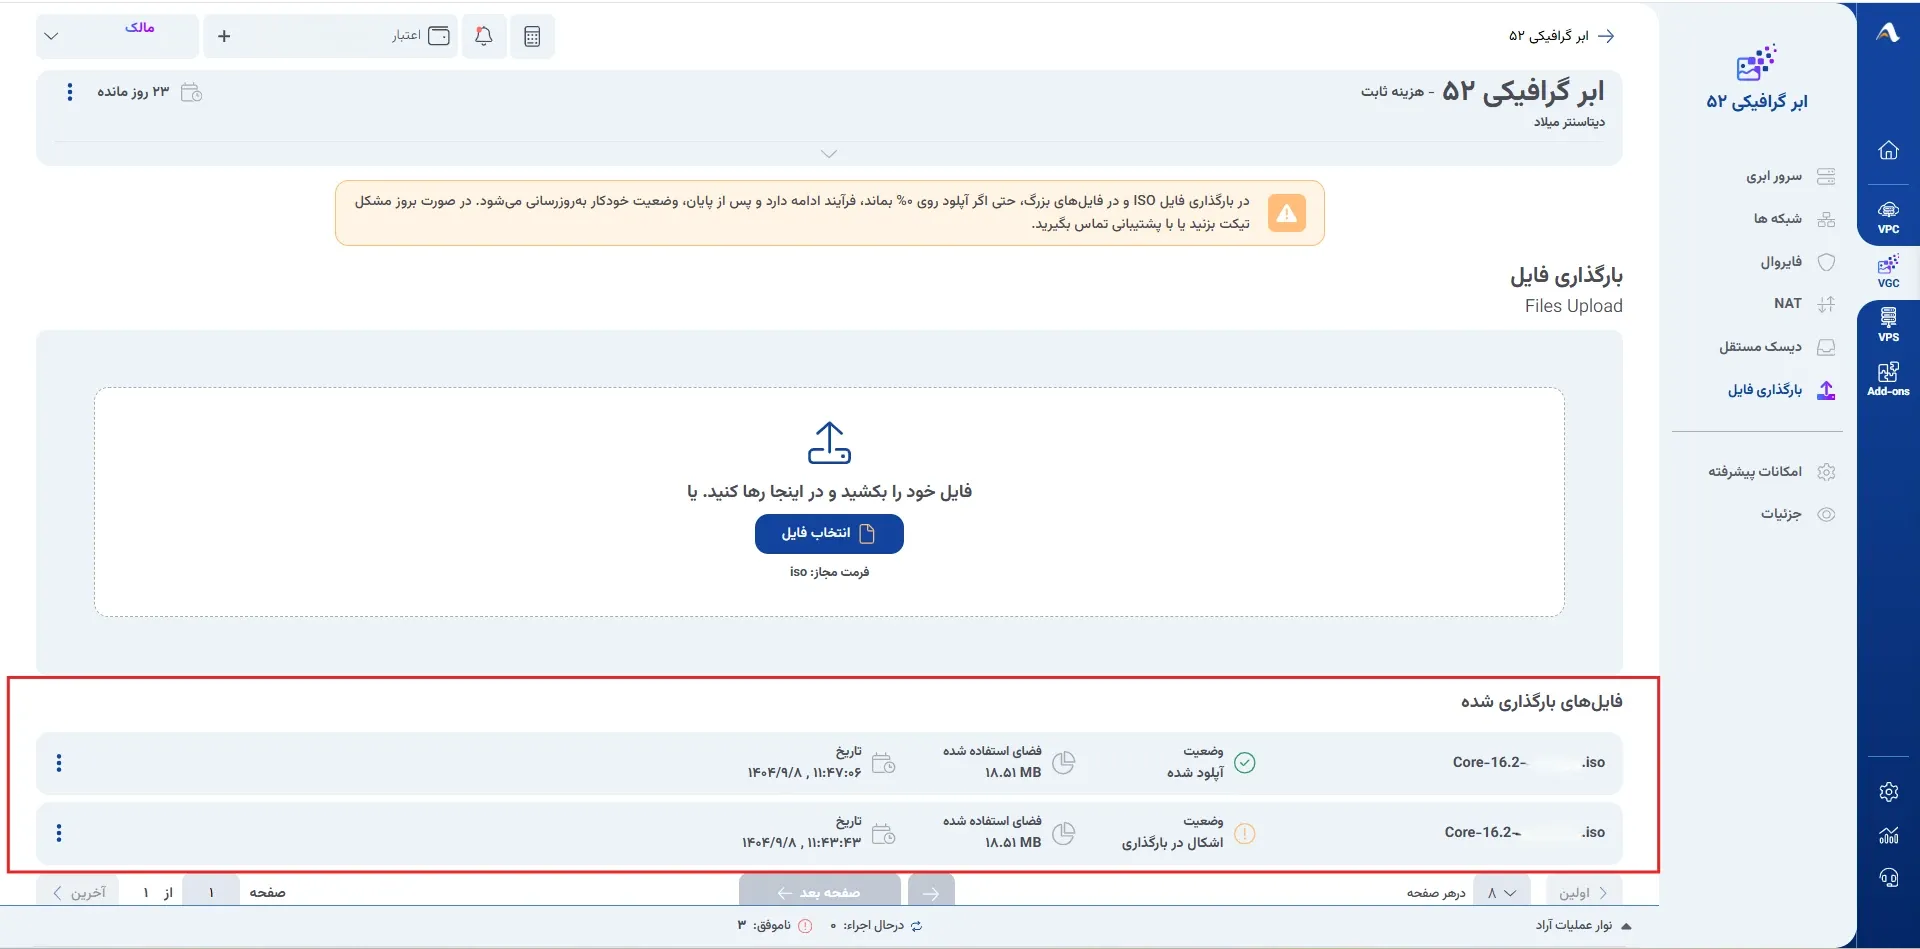Image resolution: width=1920 pixels, height=949 pixels.
Task: Change the items per page dropdown
Action: (1502, 893)
